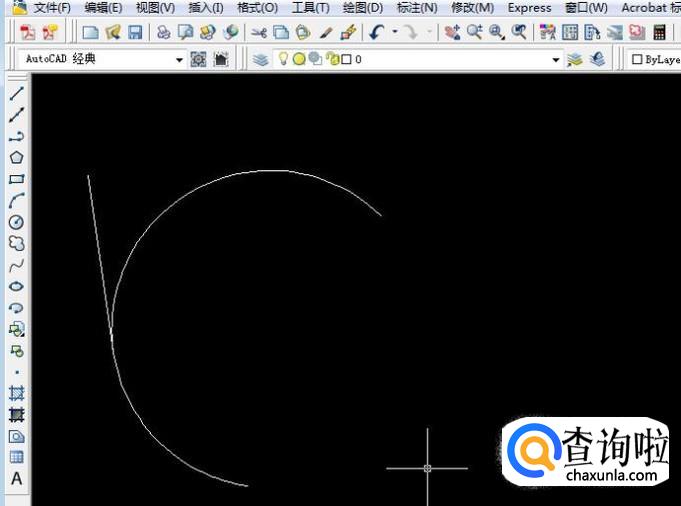Click the Zoom Previous icon
The image size is (681, 506).
pyautogui.click(x=519, y=32)
